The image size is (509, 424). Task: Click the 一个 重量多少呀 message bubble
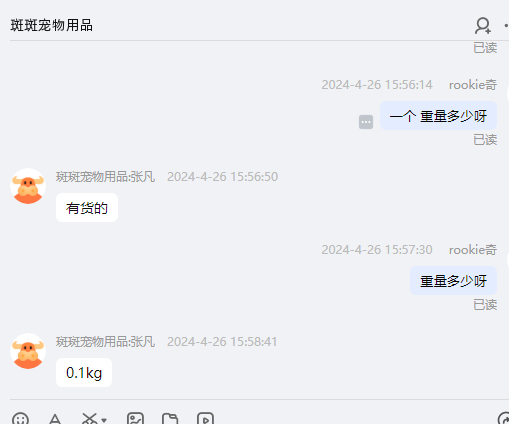point(438,116)
